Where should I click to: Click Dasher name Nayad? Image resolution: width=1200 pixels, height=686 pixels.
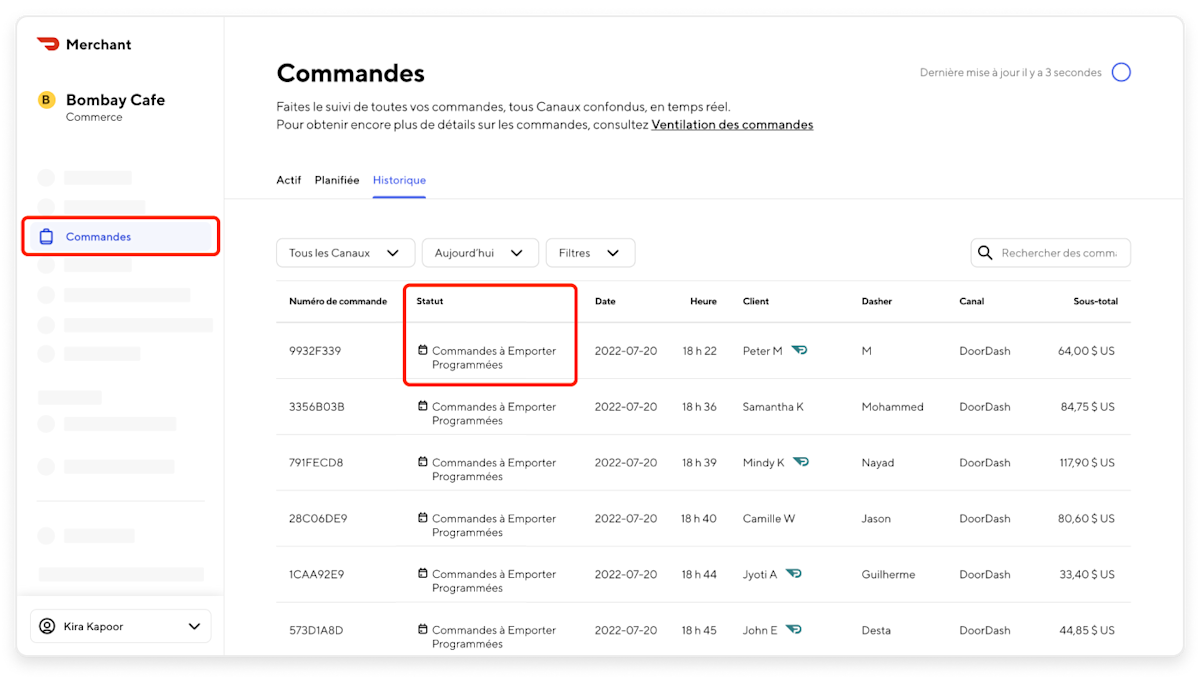(x=878, y=463)
